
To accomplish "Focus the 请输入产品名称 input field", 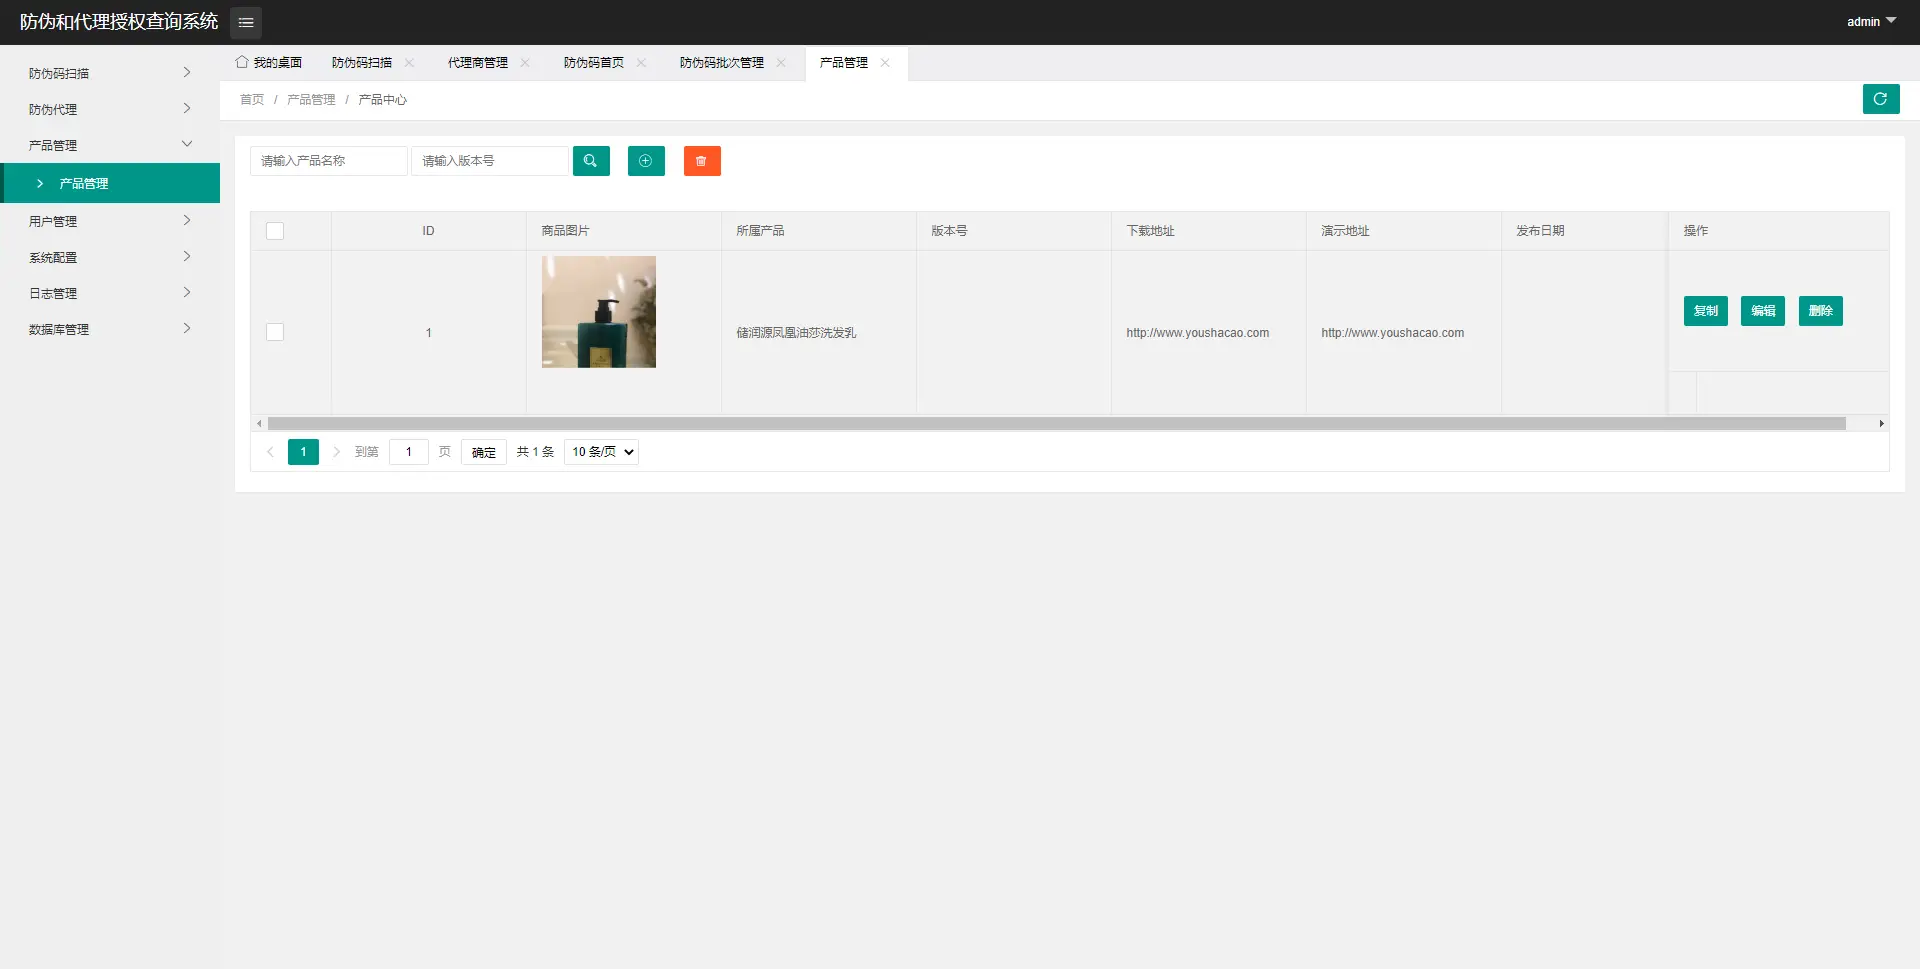I will 329,161.
